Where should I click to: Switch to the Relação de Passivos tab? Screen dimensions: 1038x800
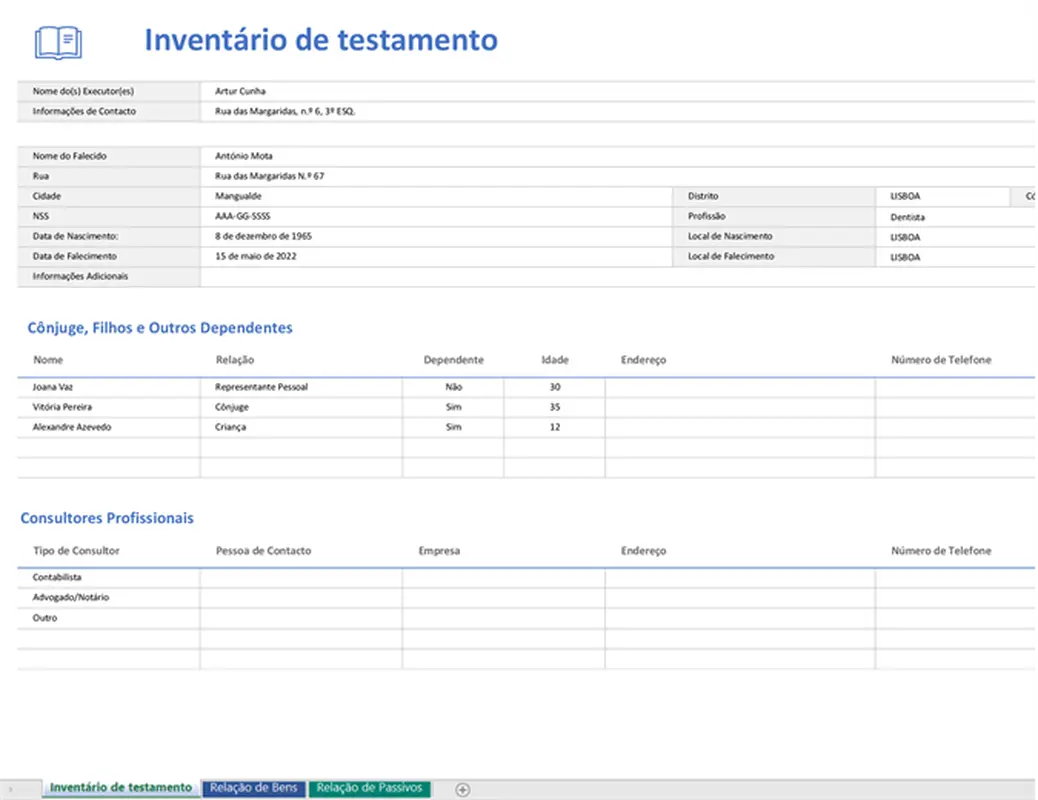click(370, 788)
